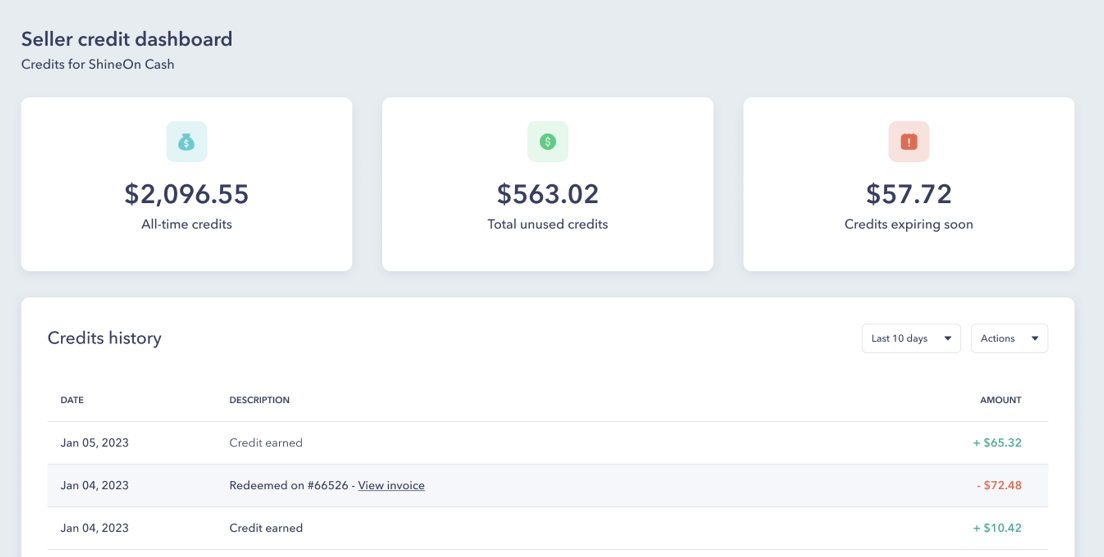Select the Jan 05, 2023 Credit earned row
The width and height of the screenshot is (1104, 557).
coord(548,443)
